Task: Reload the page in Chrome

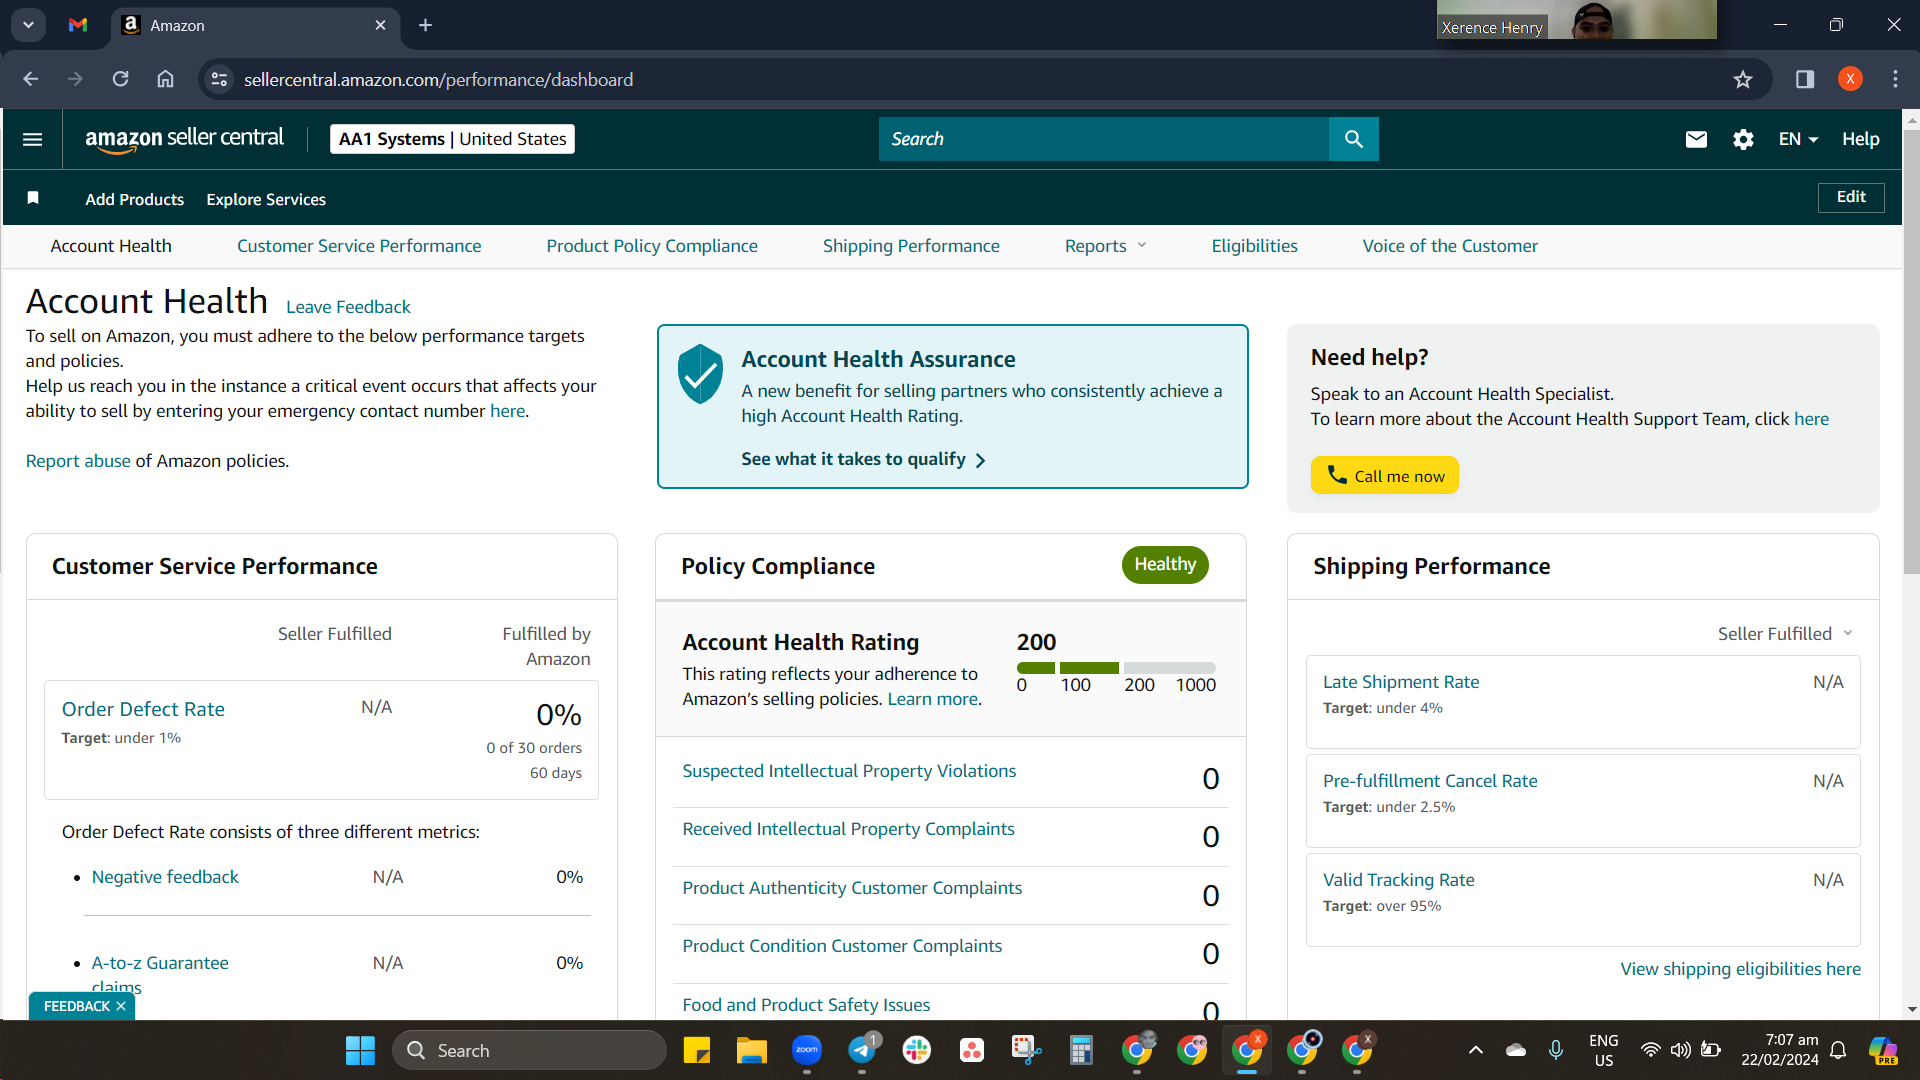Action: point(120,79)
